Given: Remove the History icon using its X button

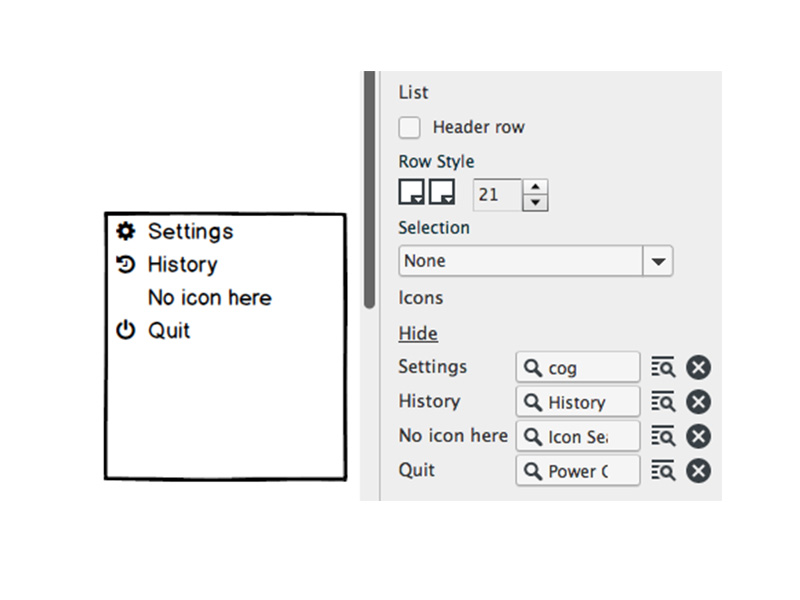Looking at the screenshot, I should click(697, 402).
